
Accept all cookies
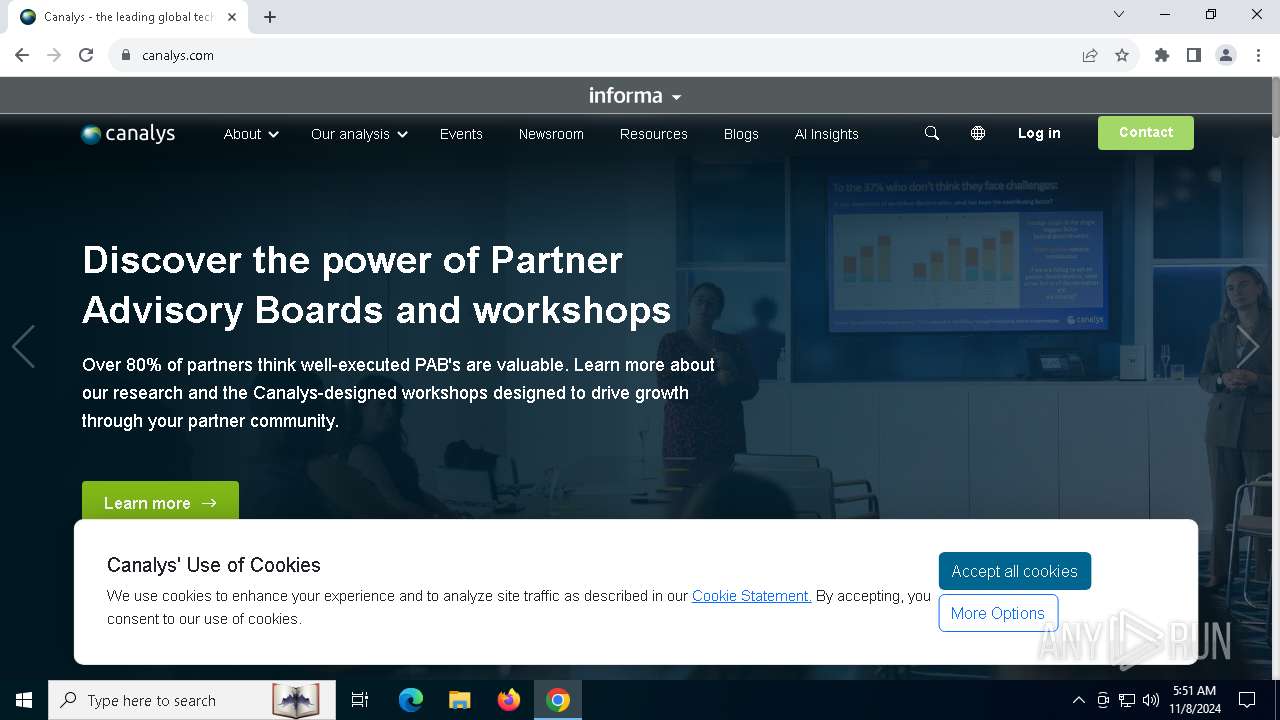tap(1015, 571)
